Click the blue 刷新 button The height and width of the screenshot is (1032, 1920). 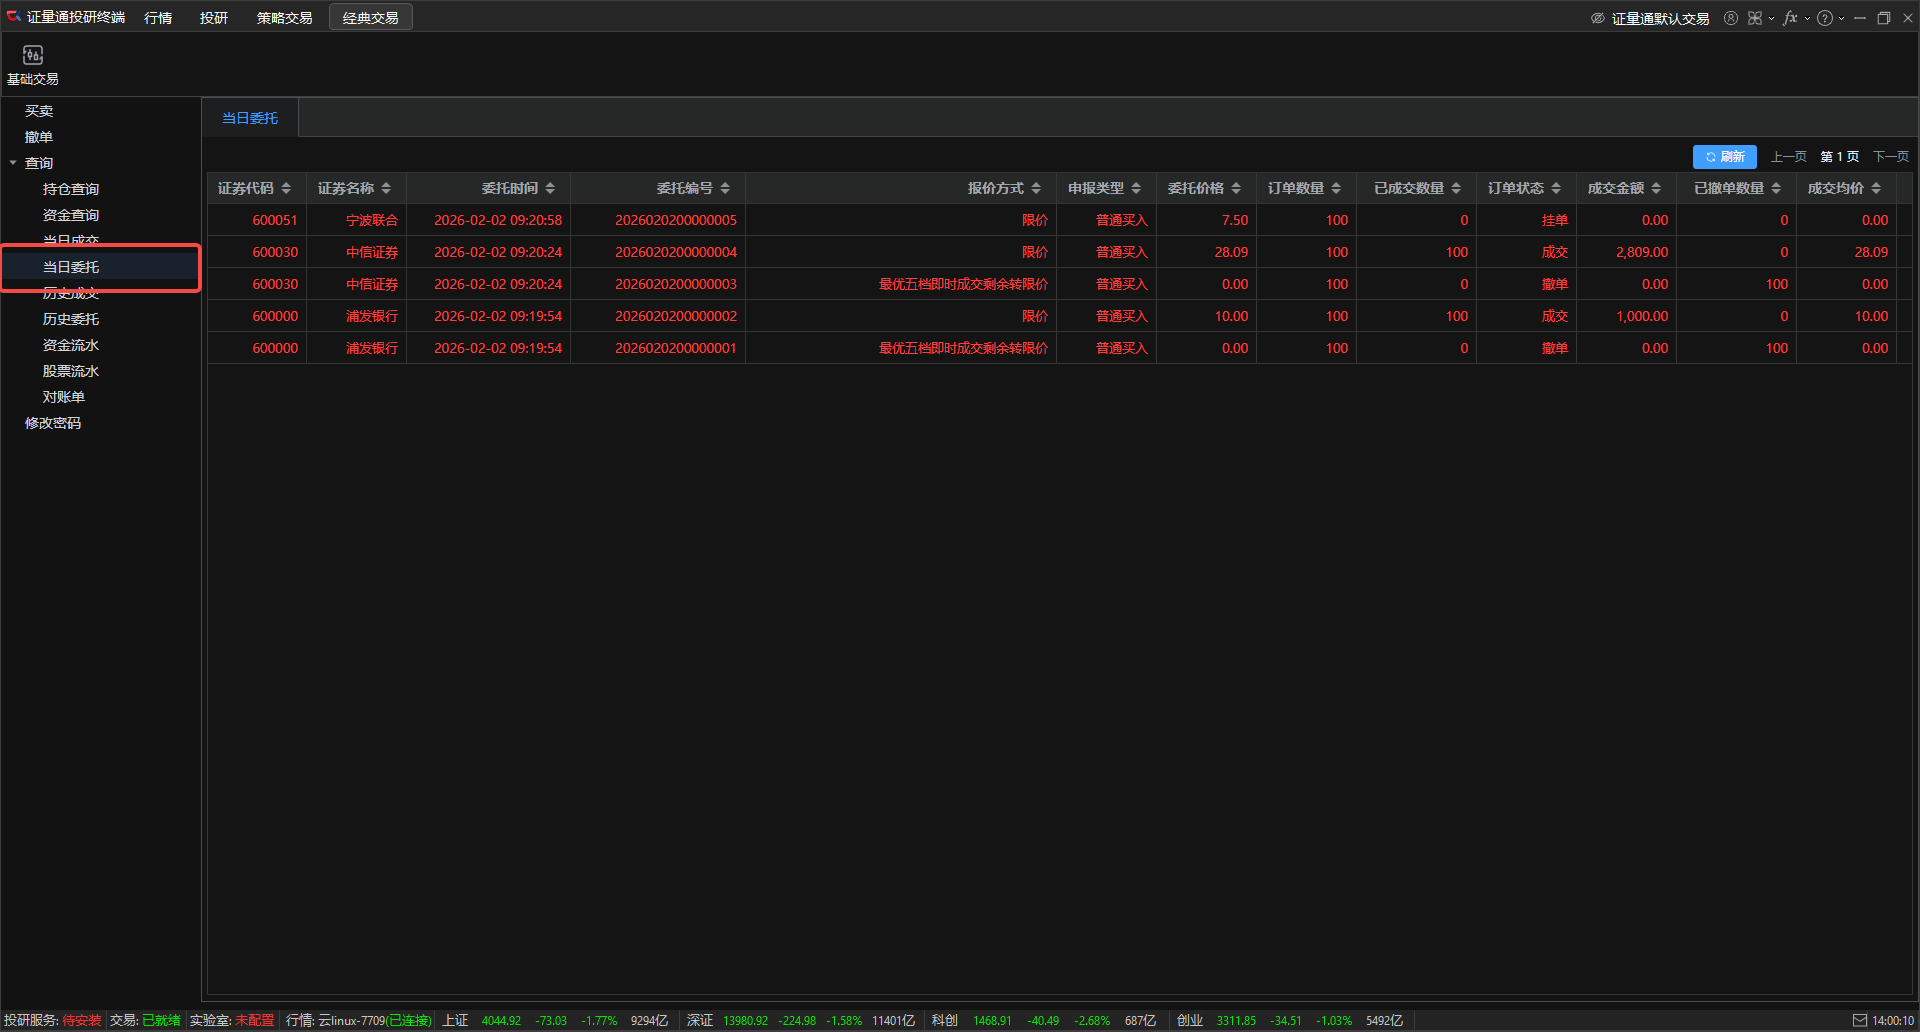point(1724,157)
